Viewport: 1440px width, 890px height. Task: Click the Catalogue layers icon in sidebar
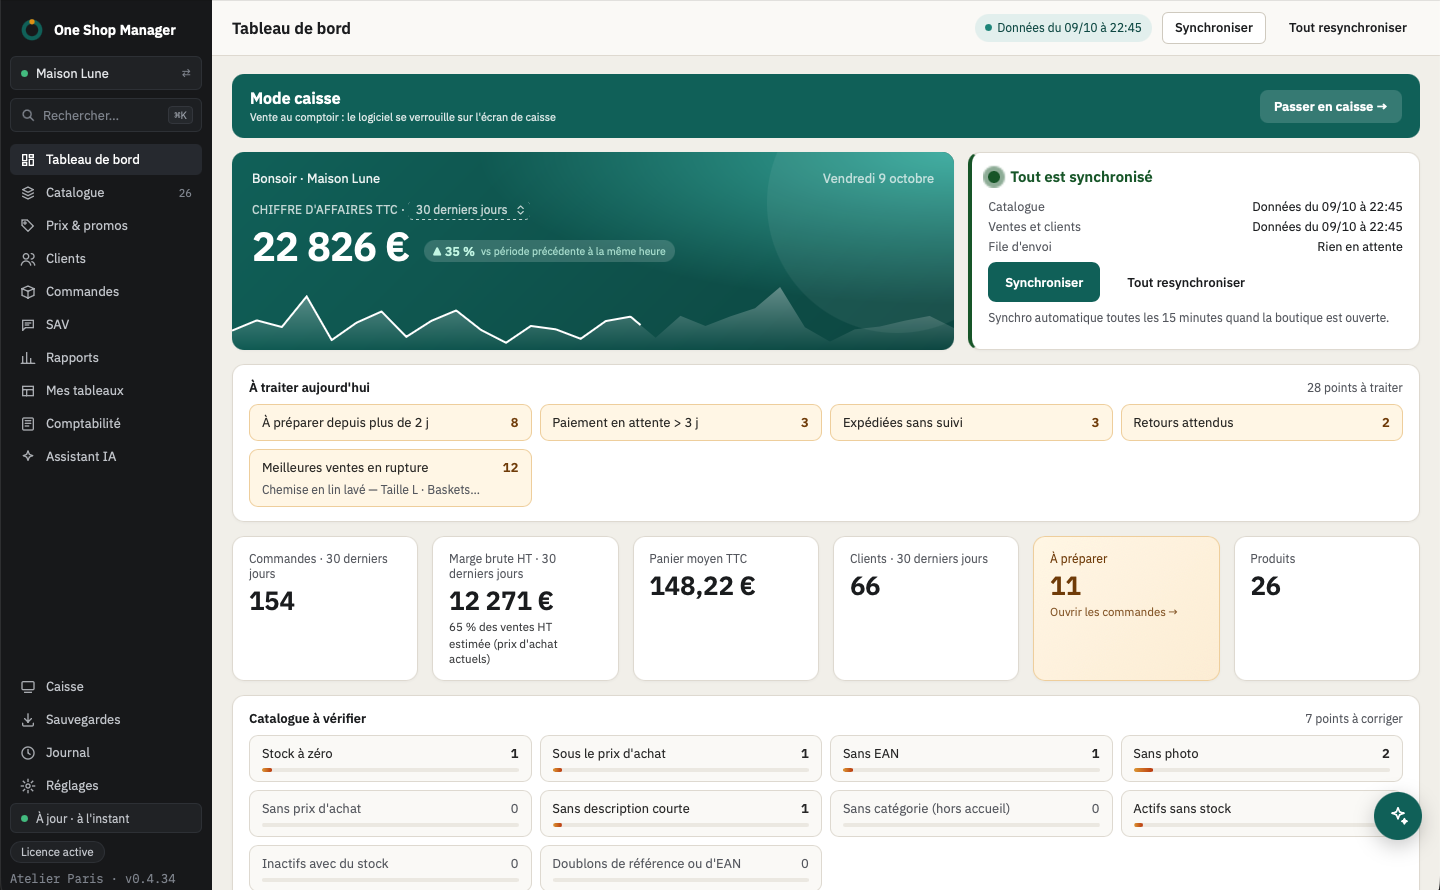tap(28, 193)
